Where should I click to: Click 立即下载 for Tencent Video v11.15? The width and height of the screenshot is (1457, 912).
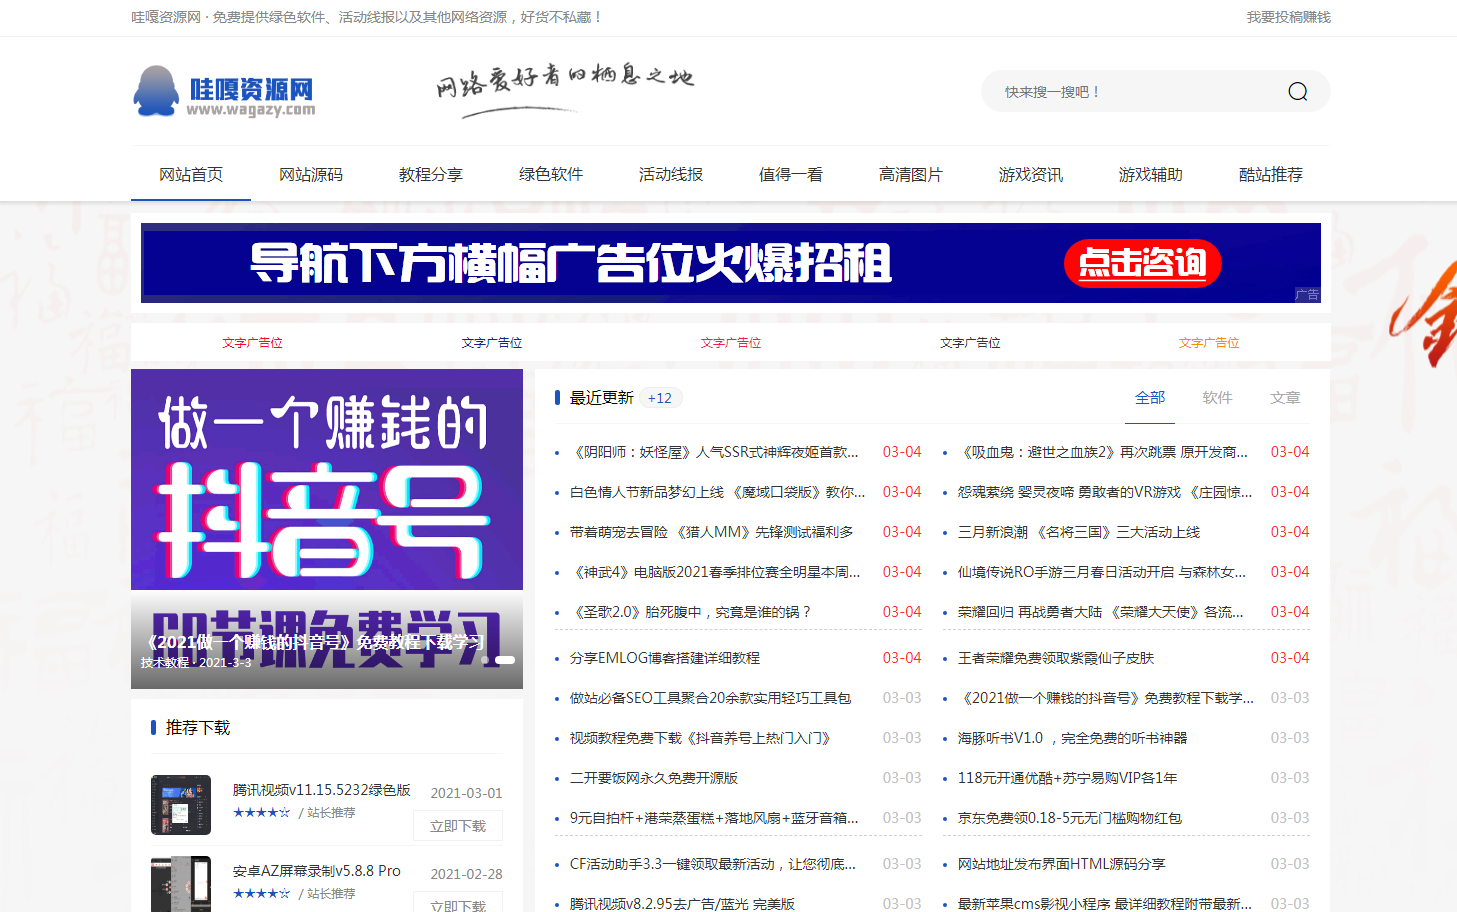(x=458, y=826)
